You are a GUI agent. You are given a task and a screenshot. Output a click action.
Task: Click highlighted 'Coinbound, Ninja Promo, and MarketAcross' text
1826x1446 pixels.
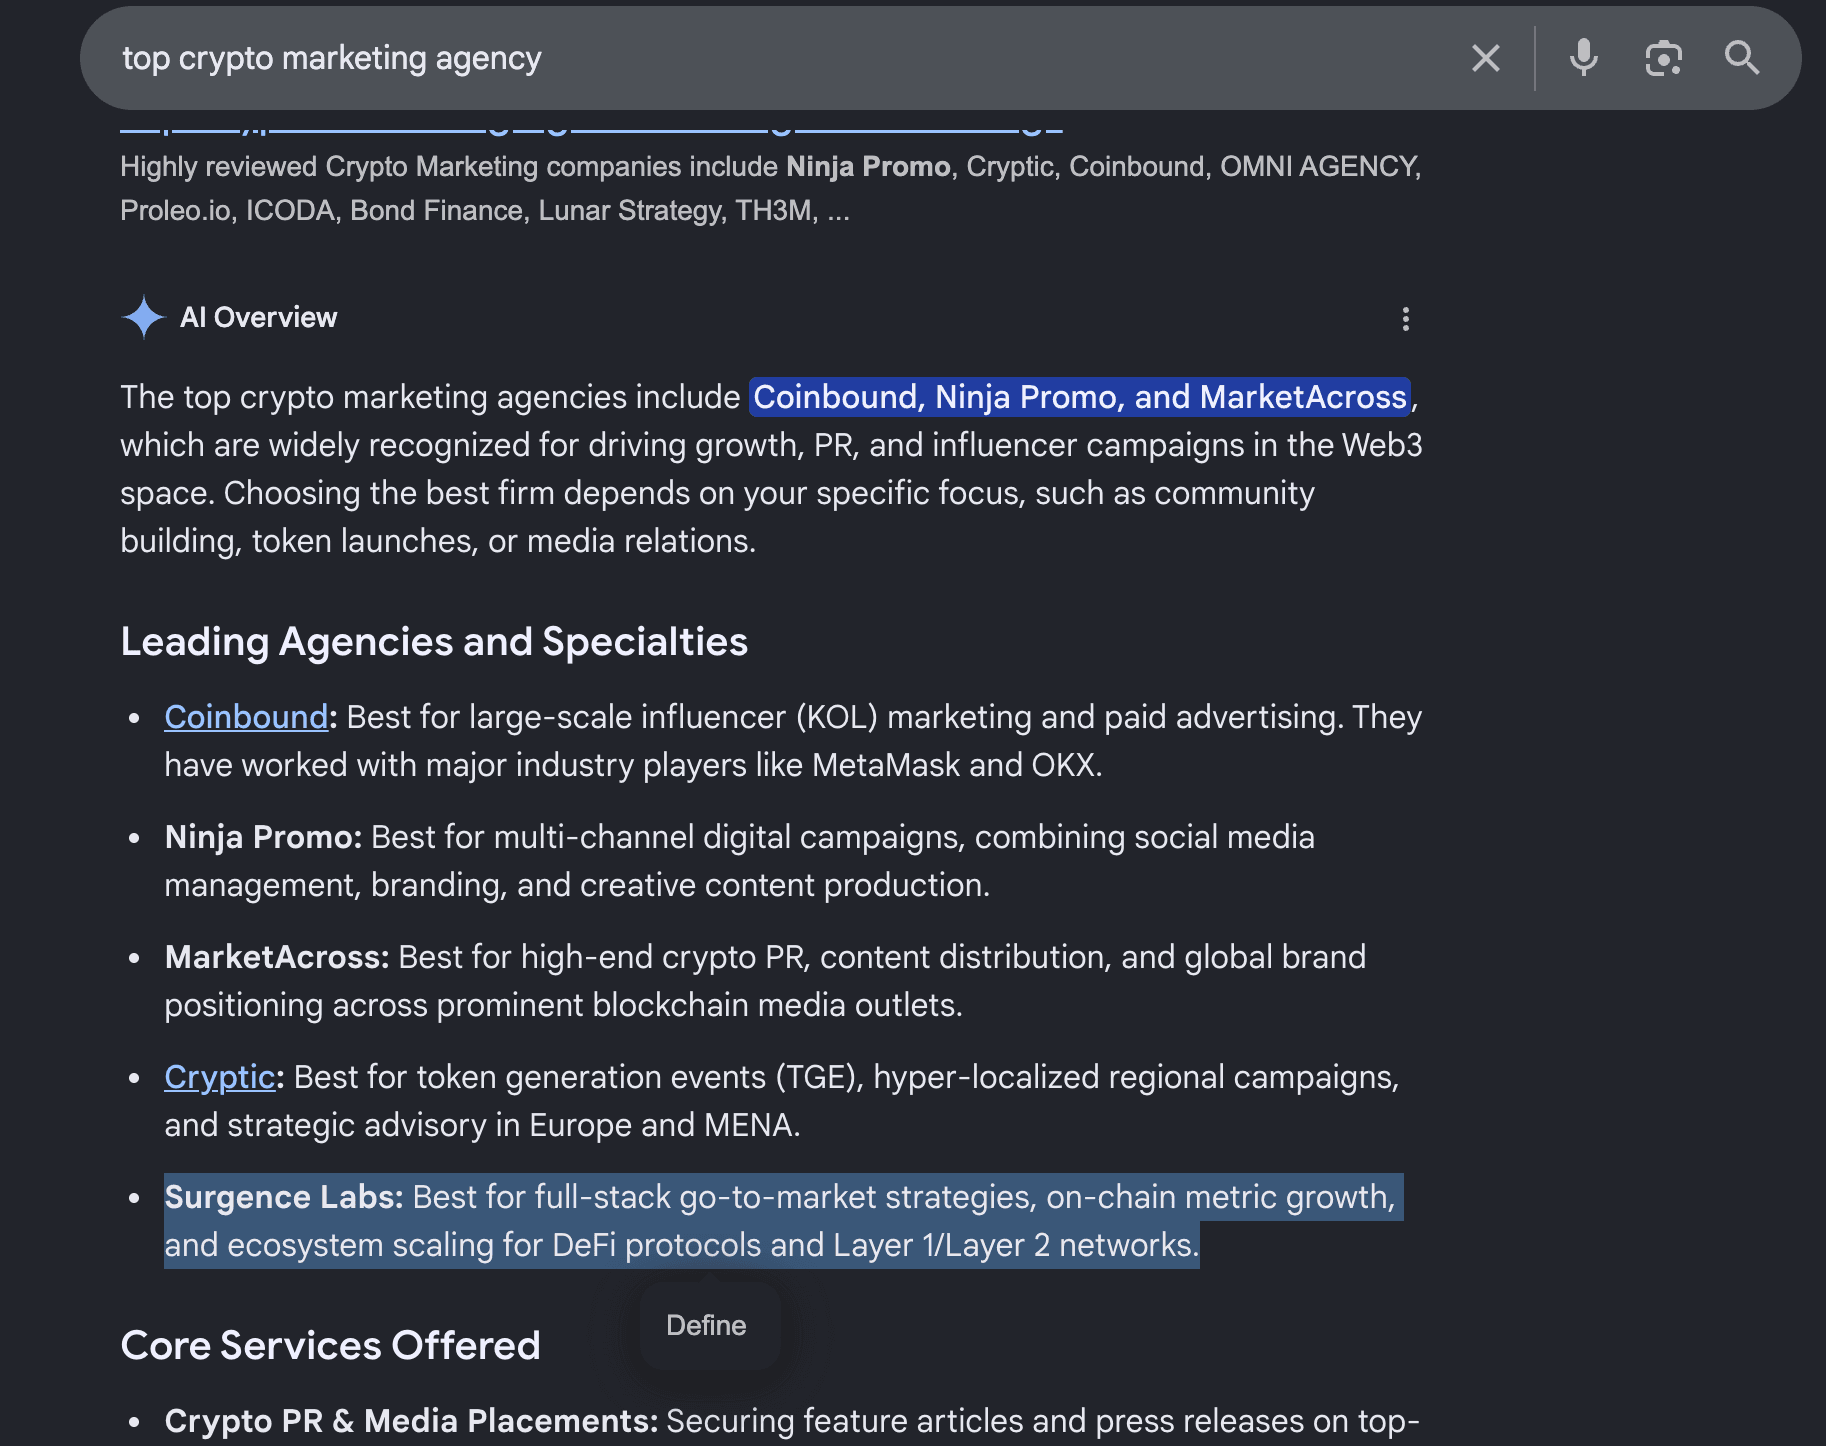pyautogui.click(x=1080, y=397)
